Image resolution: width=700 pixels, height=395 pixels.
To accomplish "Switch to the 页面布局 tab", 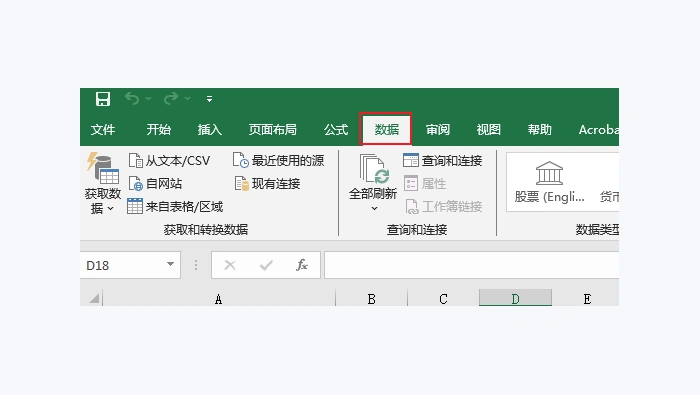I will pyautogui.click(x=273, y=129).
